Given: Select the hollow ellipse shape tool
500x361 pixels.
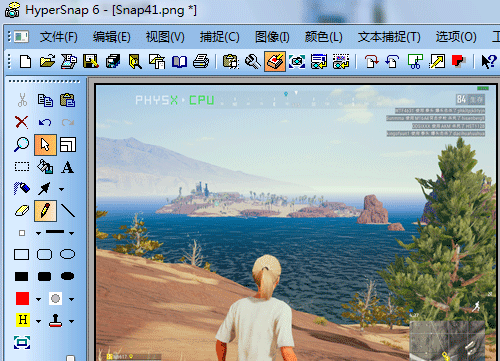Looking at the screenshot, I should coord(68,254).
